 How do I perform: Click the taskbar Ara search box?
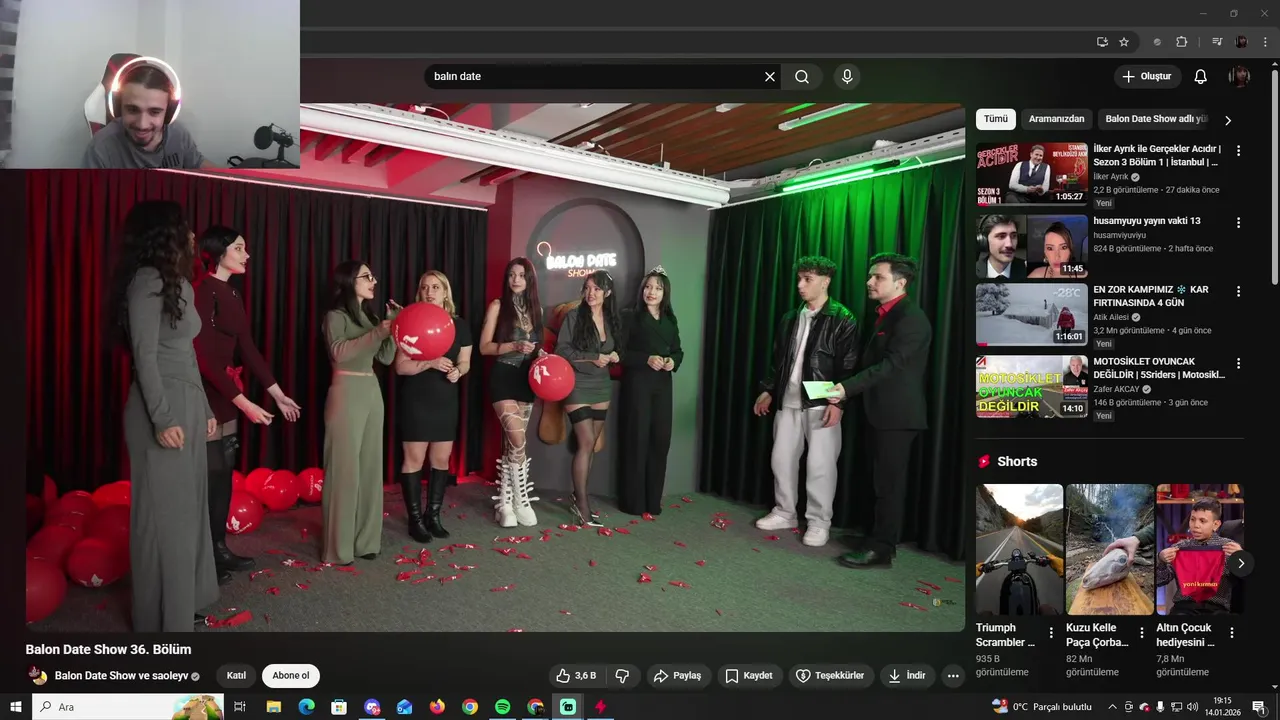coord(128,707)
